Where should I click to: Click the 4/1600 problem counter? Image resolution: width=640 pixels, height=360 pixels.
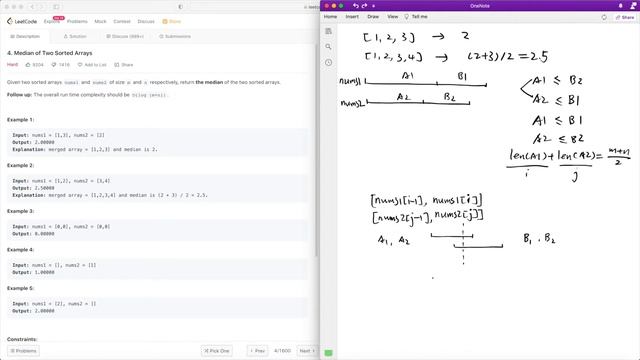pyautogui.click(x=282, y=351)
